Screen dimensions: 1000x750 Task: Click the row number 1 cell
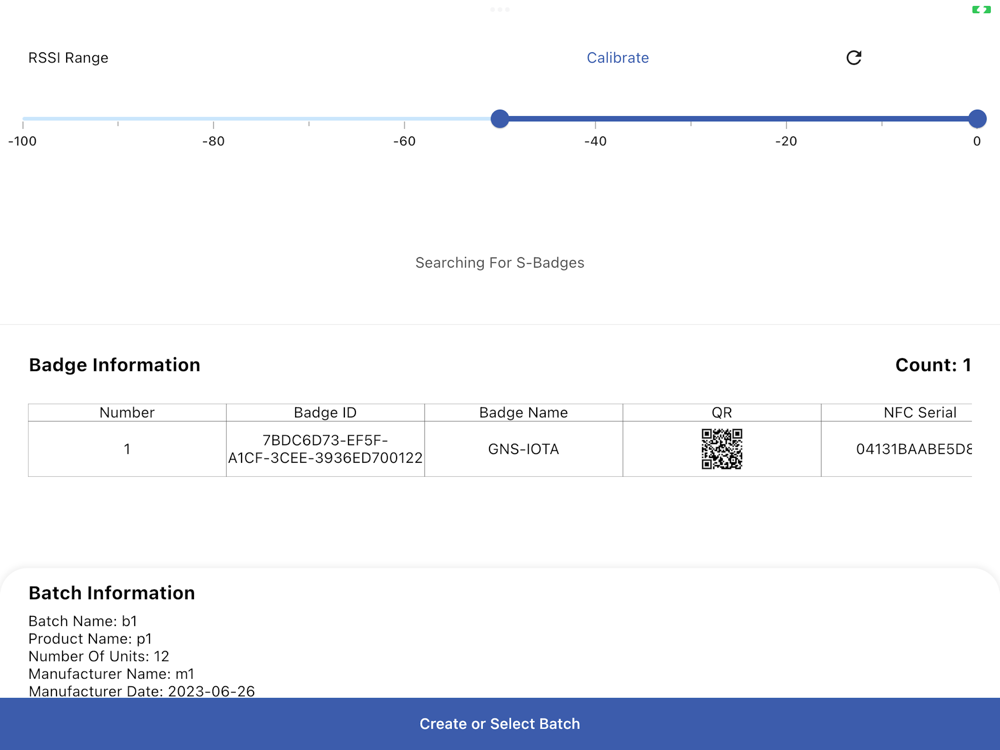pos(127,449)
